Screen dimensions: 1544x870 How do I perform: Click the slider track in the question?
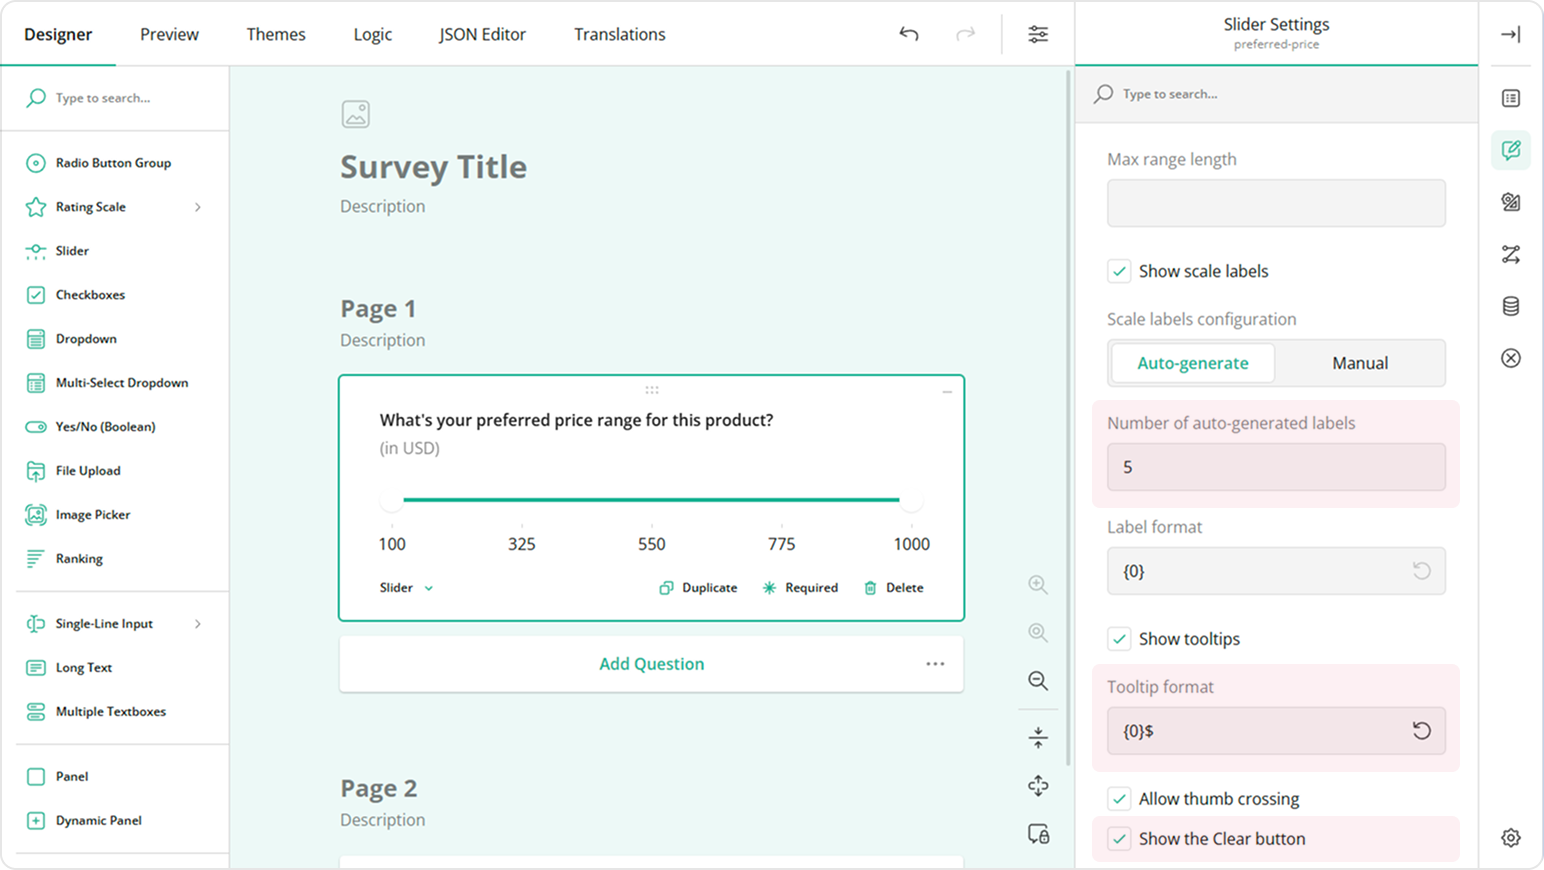[x=651, y=500]
